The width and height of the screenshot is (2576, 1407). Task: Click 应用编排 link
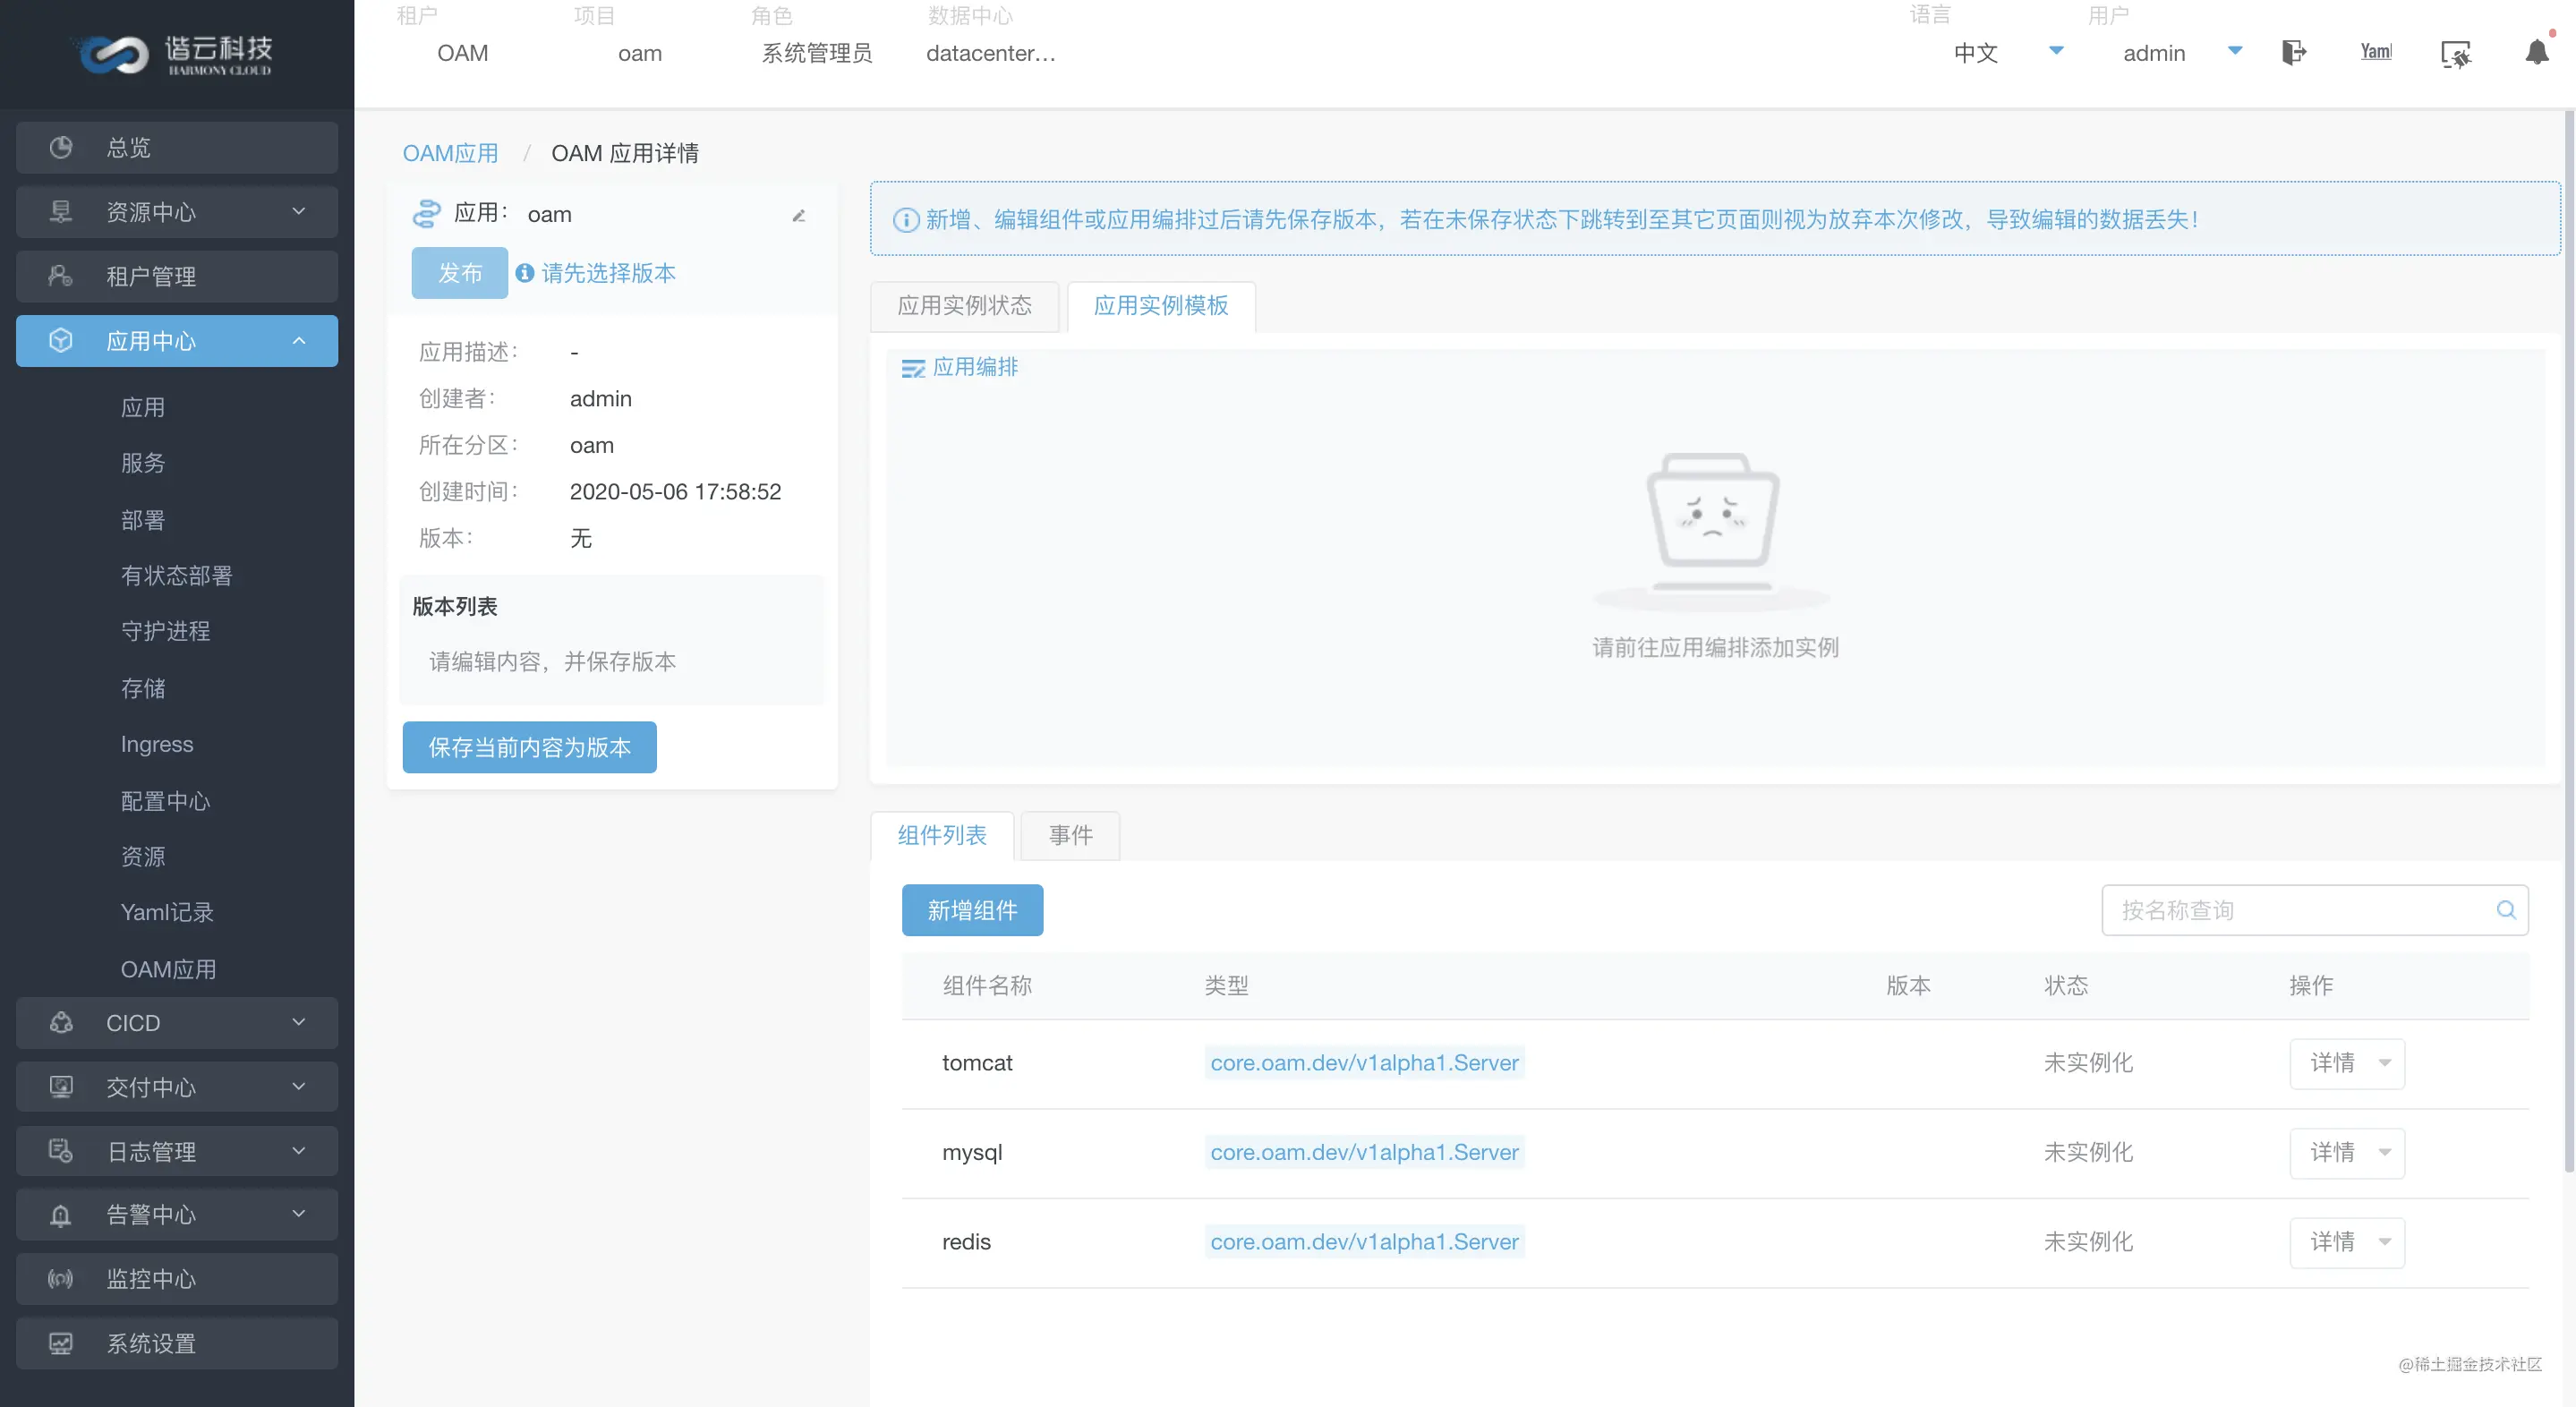pyautogui.click(x=975, y=368)
